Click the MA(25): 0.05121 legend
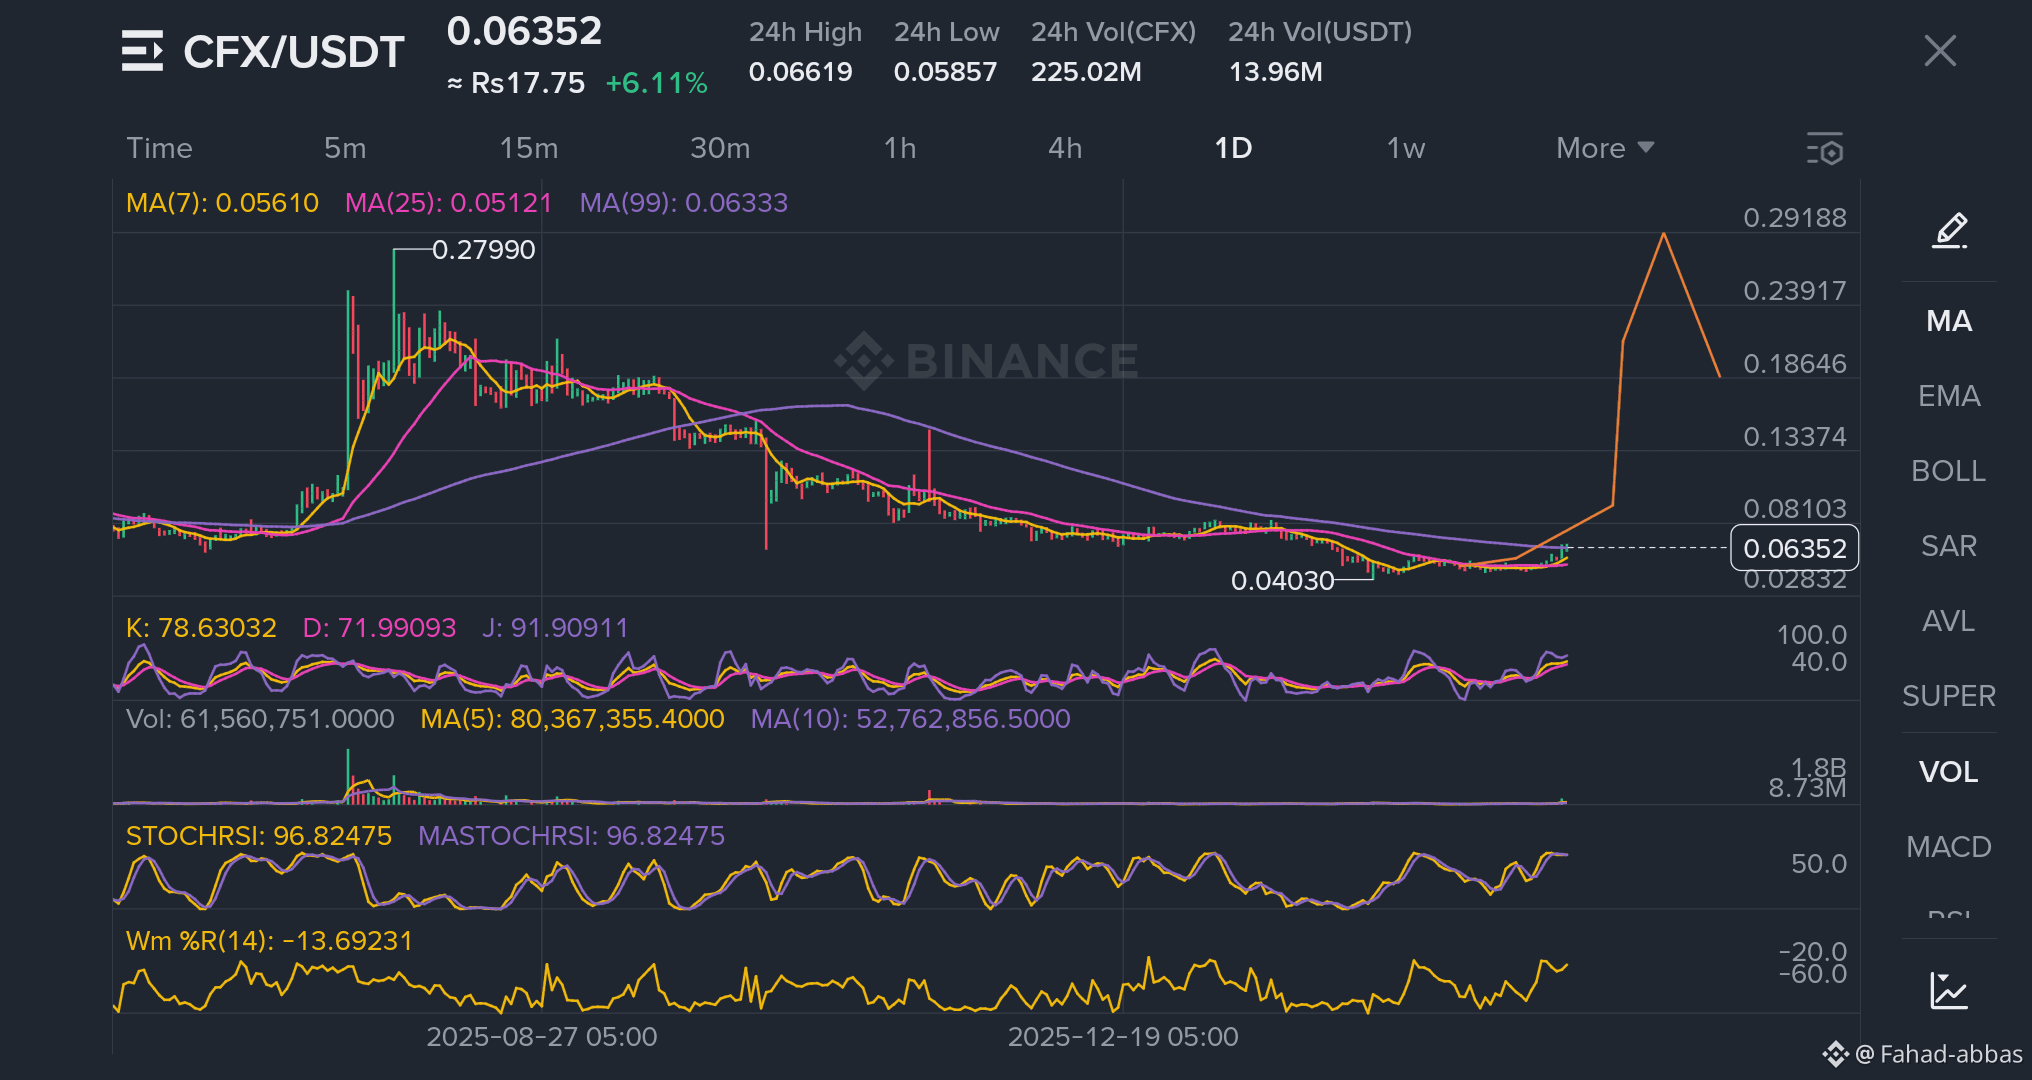Image resolution: width=2032 pixels, height=1080 pixels. point(448,203)
